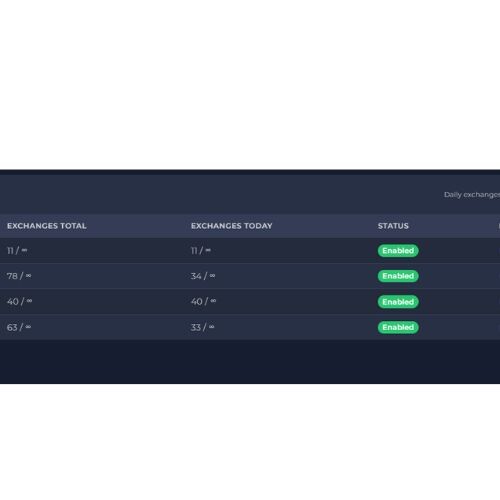Select the 40 / ∞ exchanges total cell

20,302
